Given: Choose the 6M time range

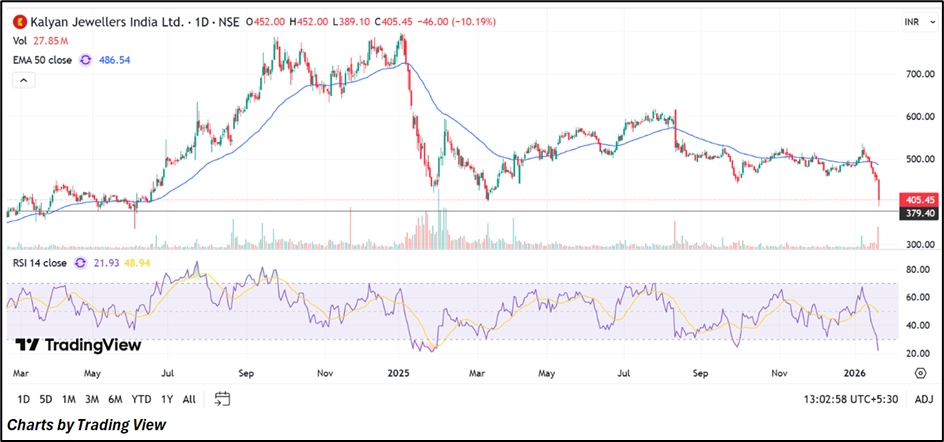Looking at the screenshot, I should pyautogui.click(x=116, y=399).
